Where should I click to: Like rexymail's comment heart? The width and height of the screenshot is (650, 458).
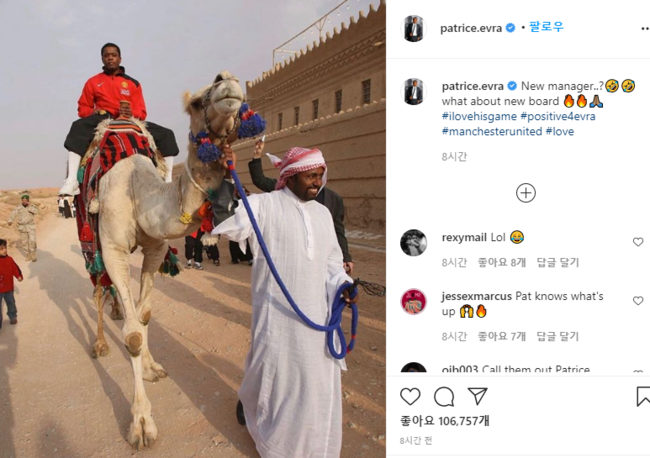[x=638, y=242]
